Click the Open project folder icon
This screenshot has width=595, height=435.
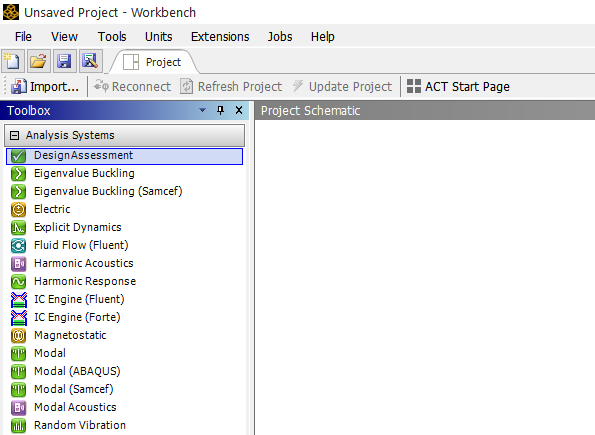38,61
